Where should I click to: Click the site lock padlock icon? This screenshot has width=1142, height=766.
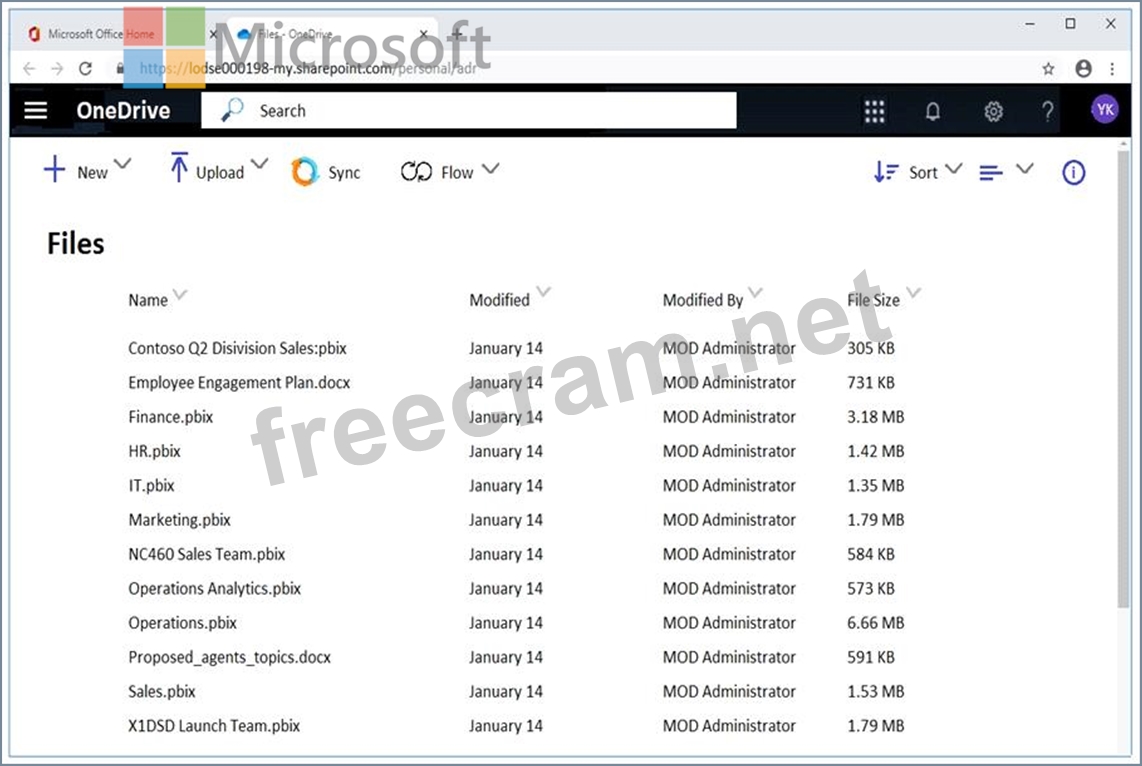point(120,68)
